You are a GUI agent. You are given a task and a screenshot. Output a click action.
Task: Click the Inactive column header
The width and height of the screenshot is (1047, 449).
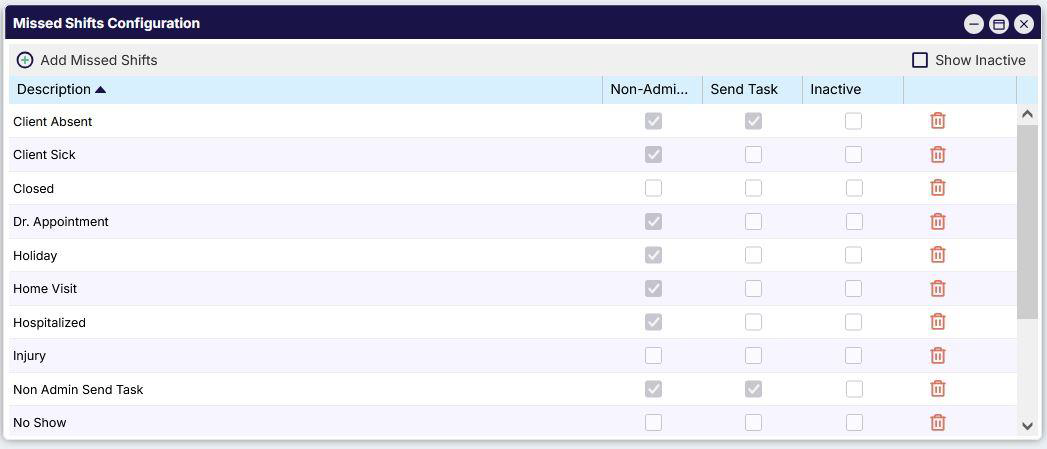pos(853,90)
